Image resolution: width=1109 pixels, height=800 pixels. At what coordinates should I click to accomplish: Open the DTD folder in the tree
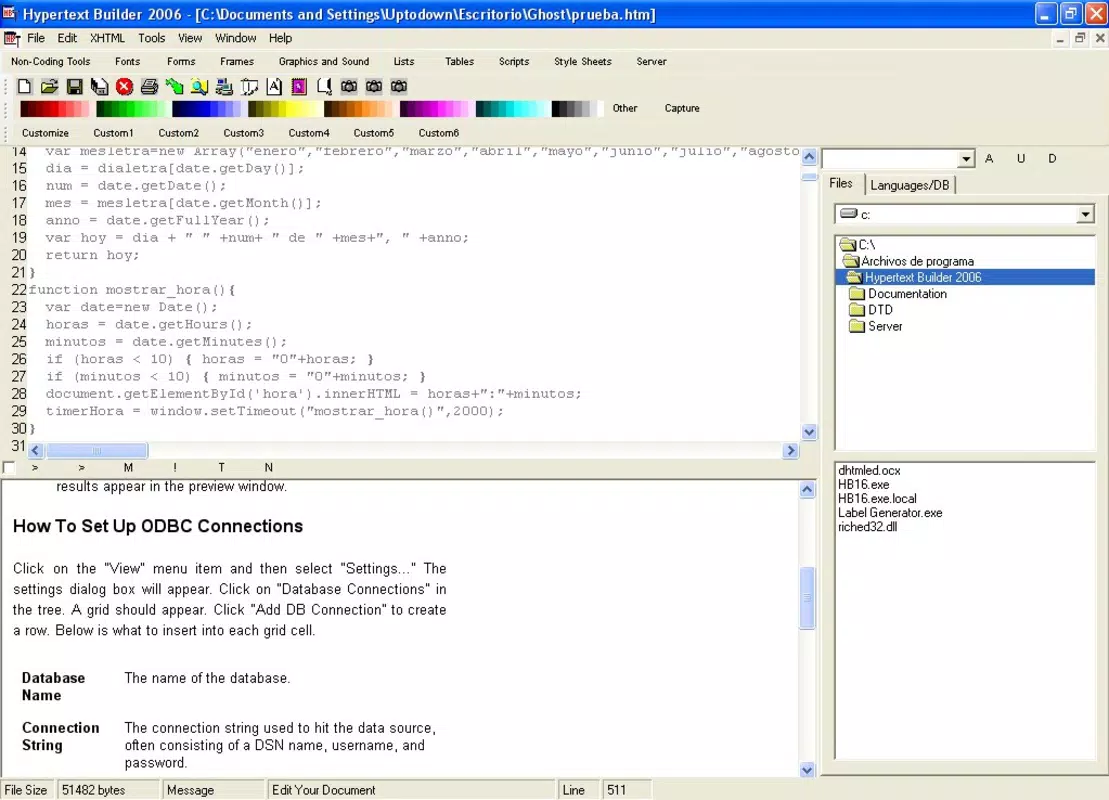(x=871, y=310)
